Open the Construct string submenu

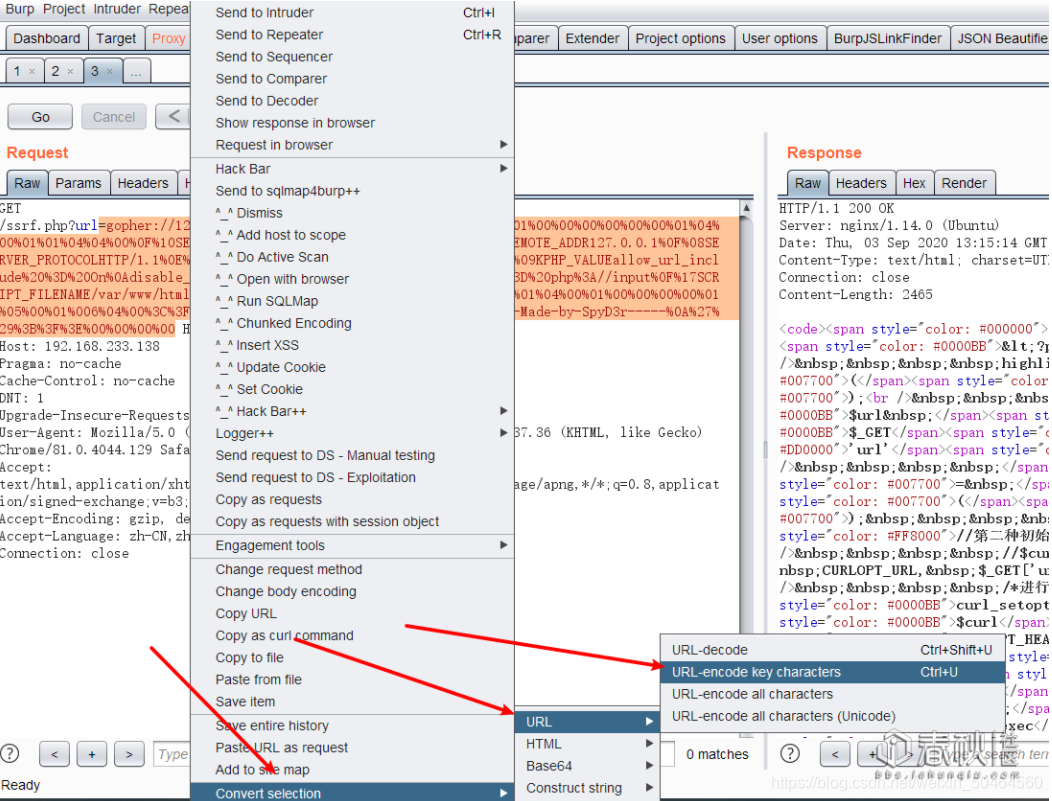(588, 788)
